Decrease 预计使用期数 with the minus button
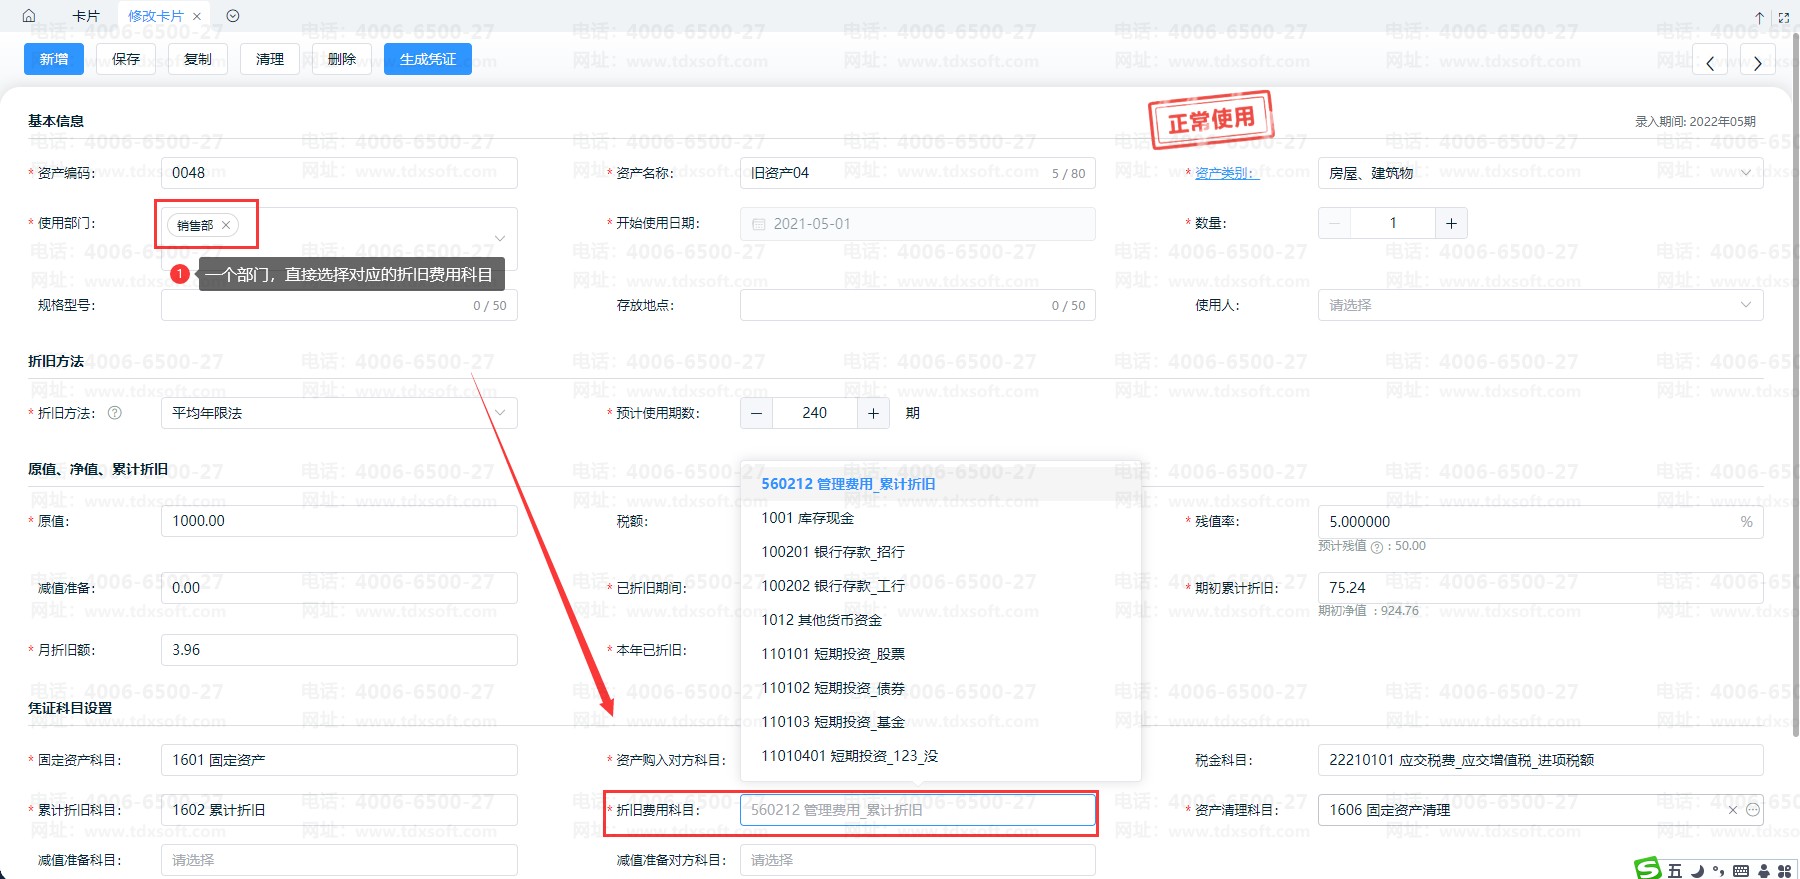This screenshot has height=879, width=1800. [x=756, y=413]
